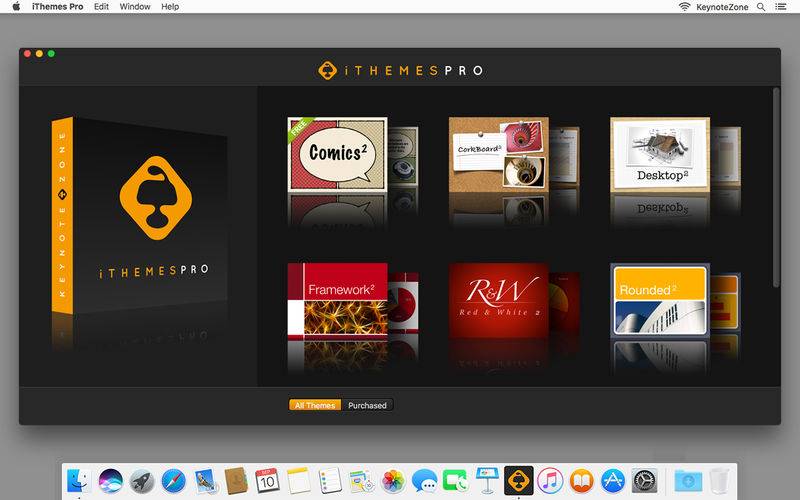
Task: Open Calendar from the Dock
Action: (267, 481)
